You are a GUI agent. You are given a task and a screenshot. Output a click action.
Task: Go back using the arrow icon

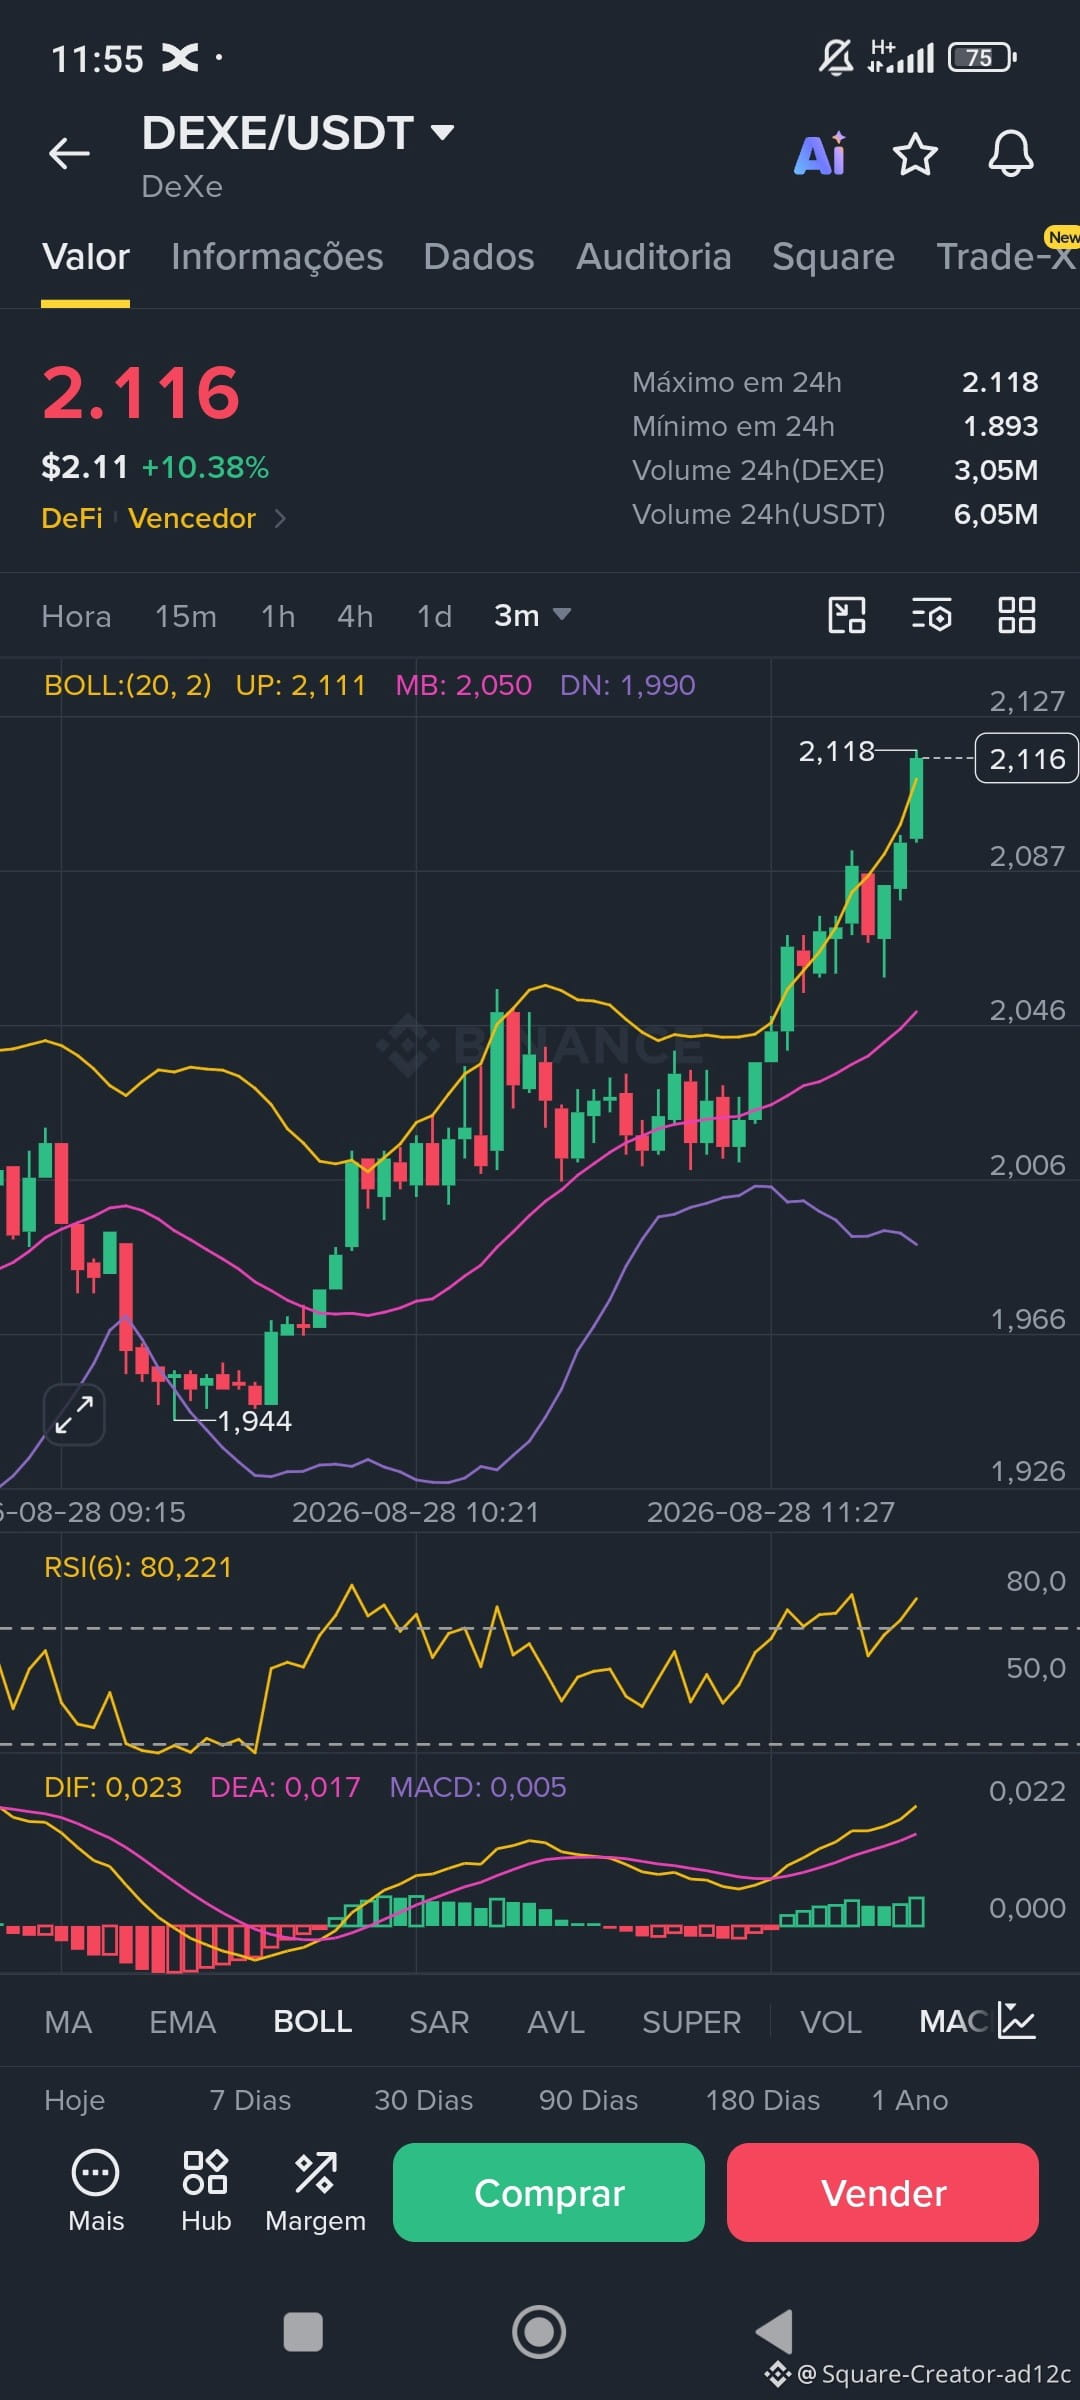[69, 154]
